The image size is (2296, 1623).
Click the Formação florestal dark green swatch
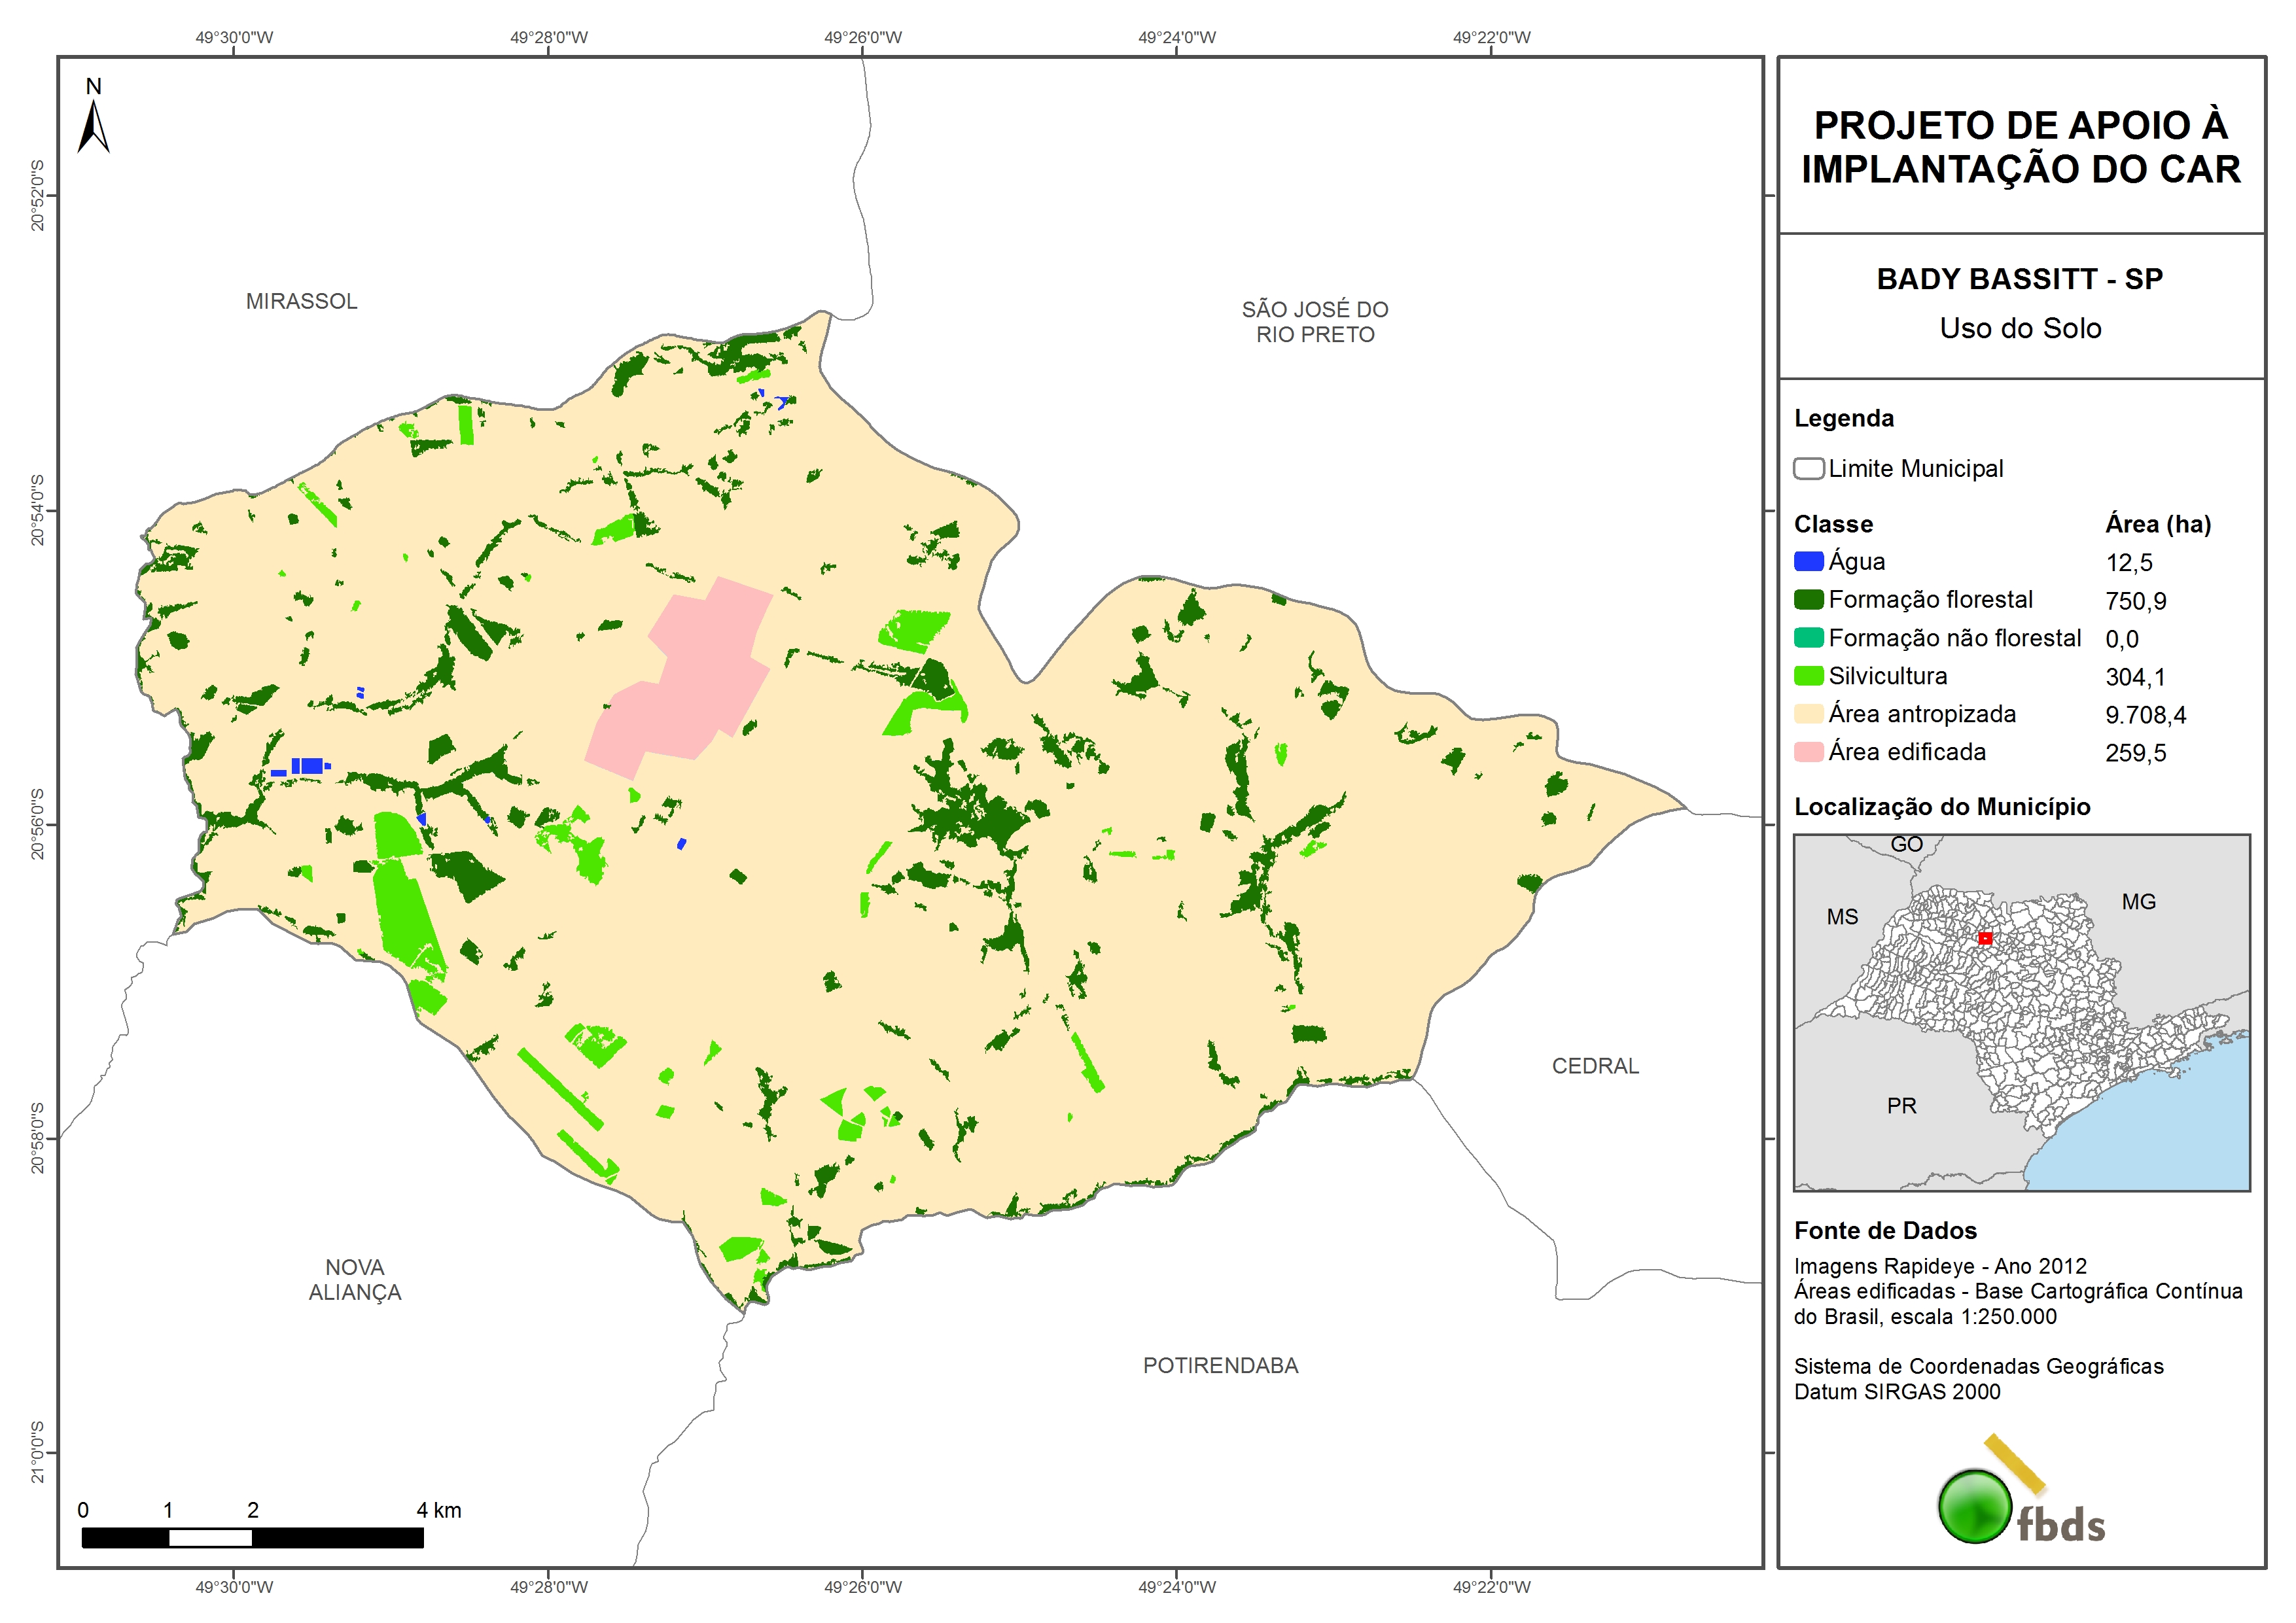pyautogui.click(x=1808, y=600)
